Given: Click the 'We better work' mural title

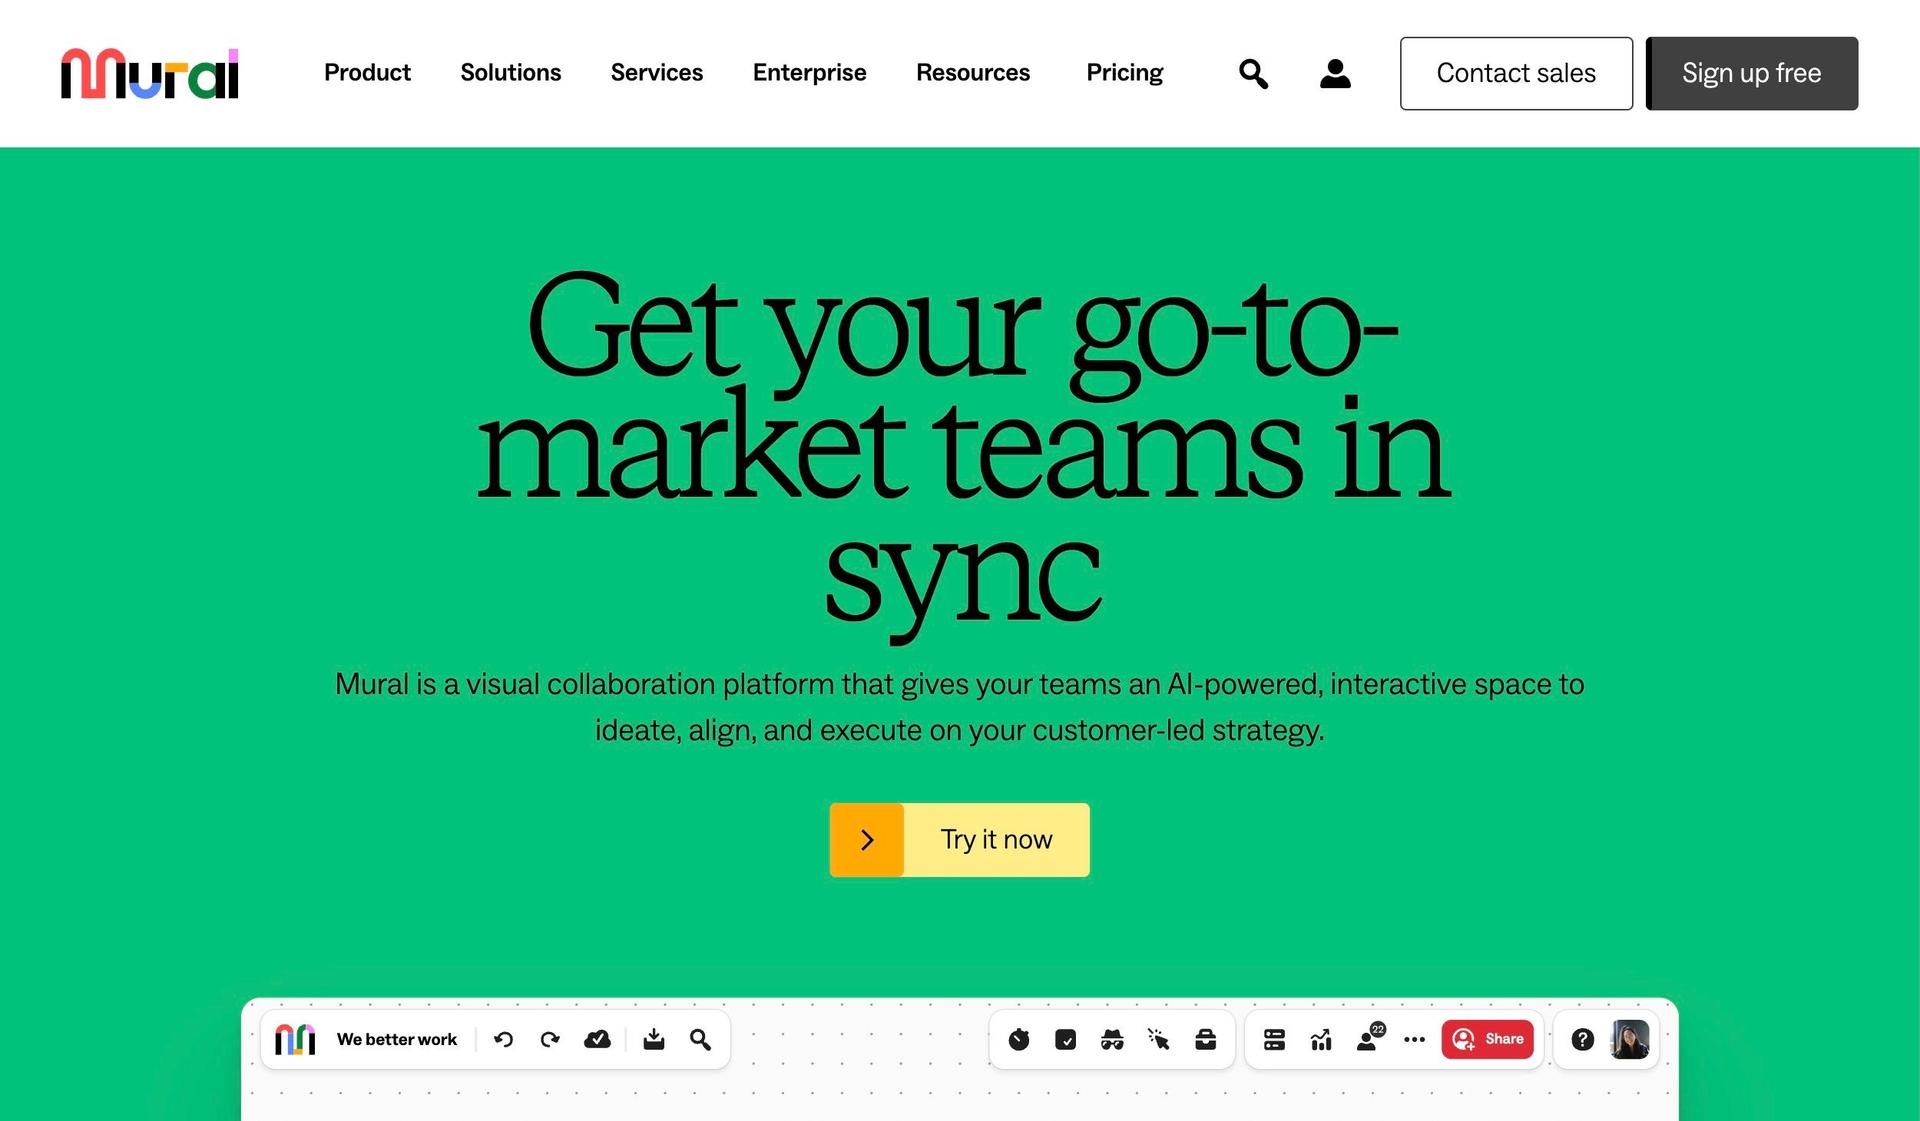Looking at the screenshot, I should click(x=397, y=1040).
